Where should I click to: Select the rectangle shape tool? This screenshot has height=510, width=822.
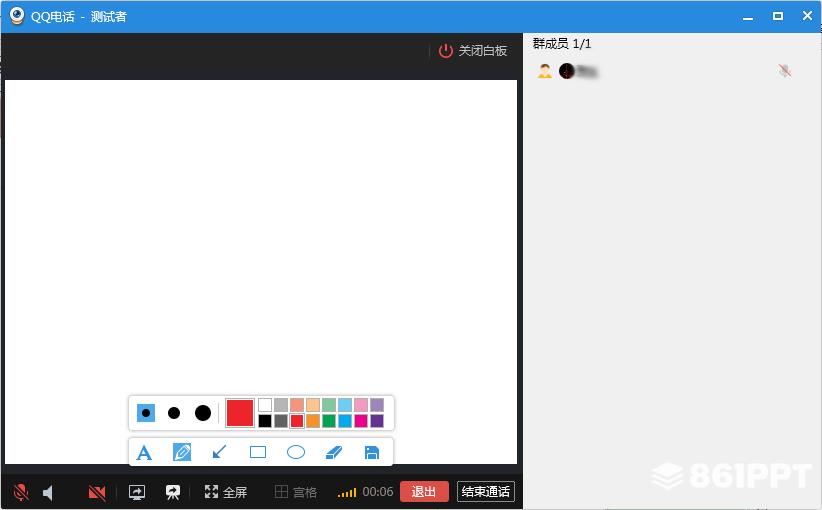coord(258,452)
